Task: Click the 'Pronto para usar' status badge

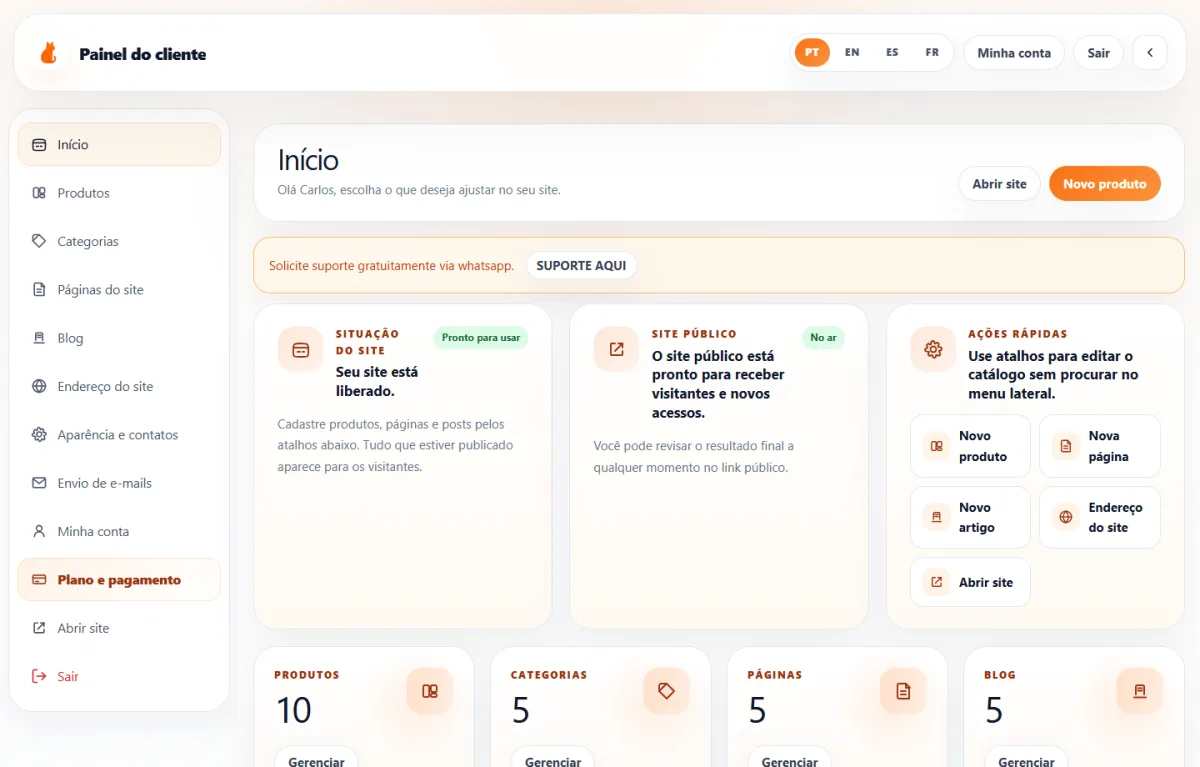Action: 481,338
